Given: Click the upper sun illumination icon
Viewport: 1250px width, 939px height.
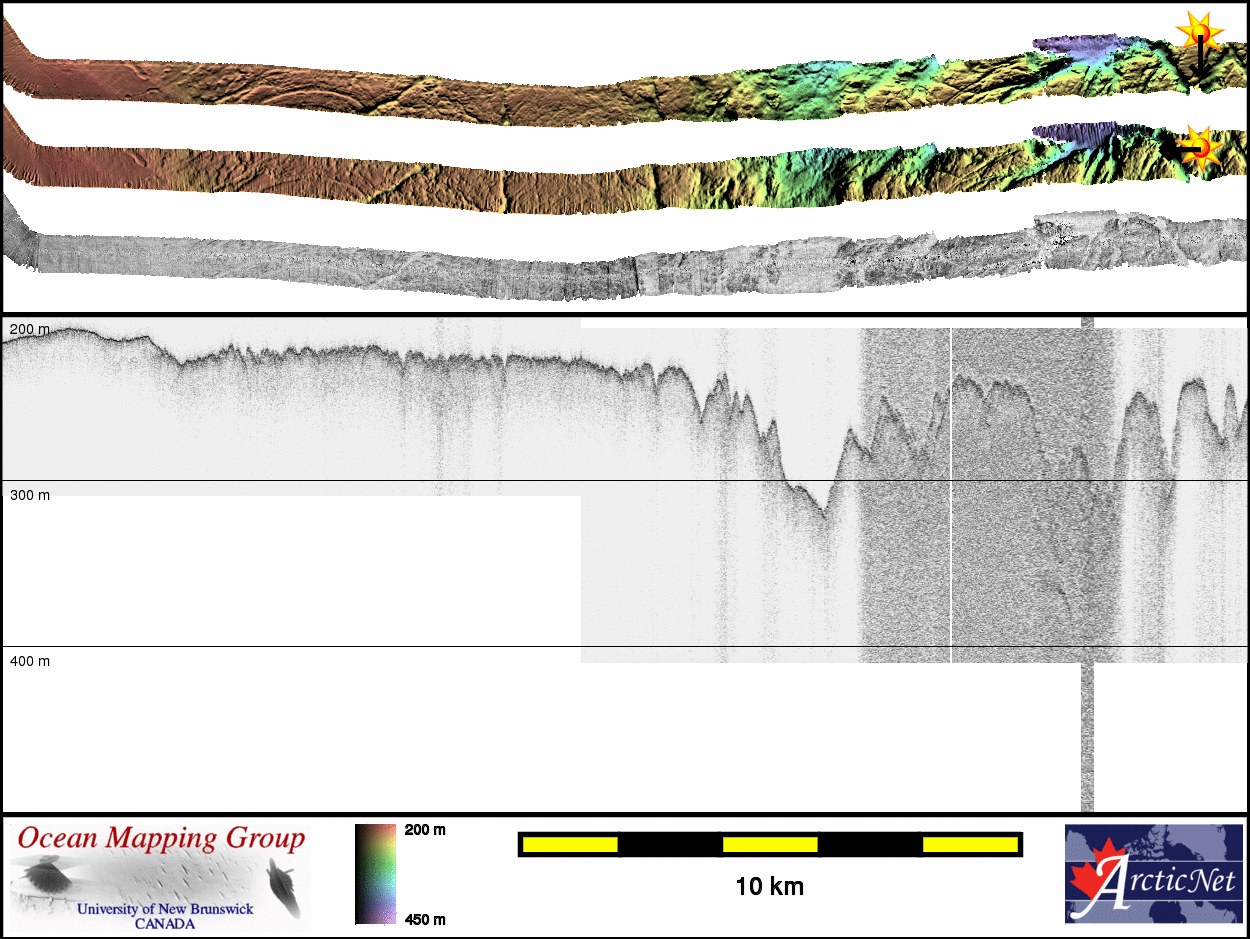Looking at the screenshot, I should click(1199, 33).
